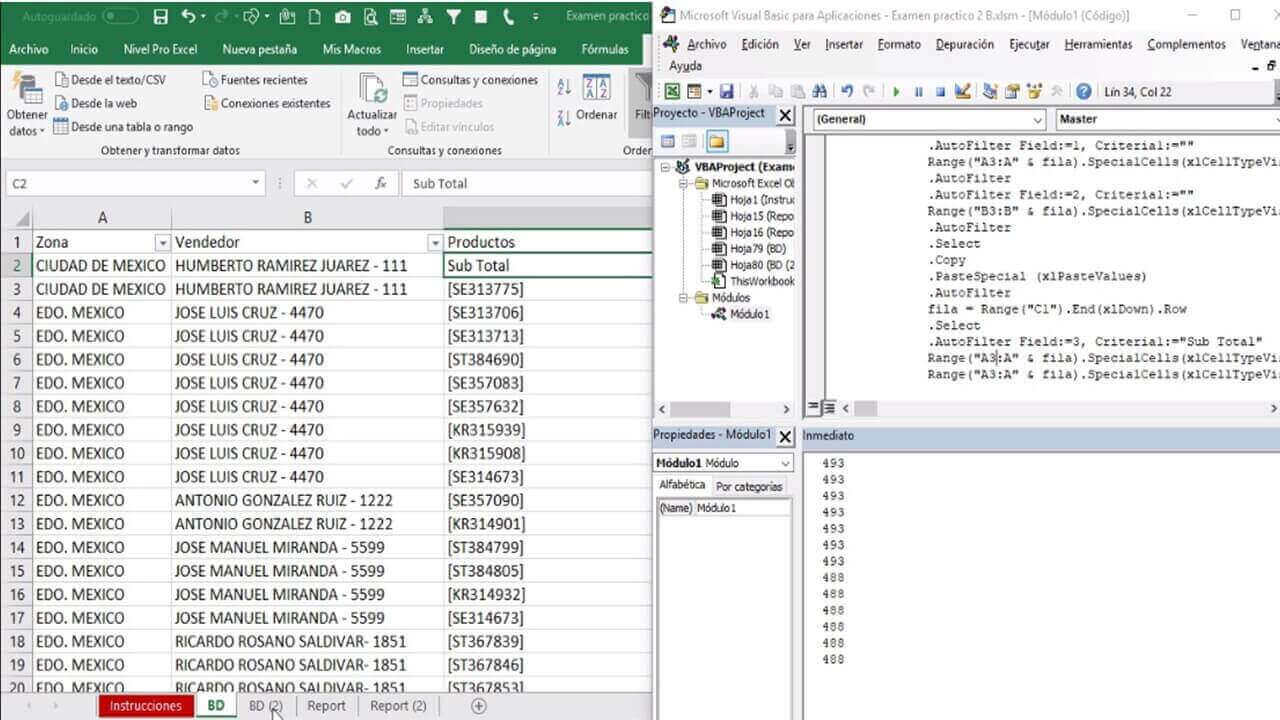Click the phone icon in Excel quick access toolbar

coord(508,17)
